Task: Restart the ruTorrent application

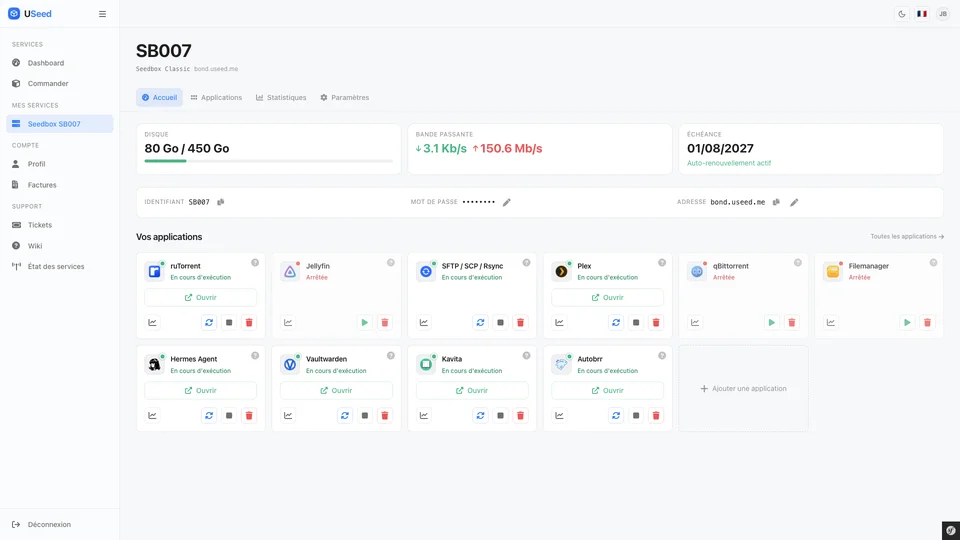Action: click(x=209, y=323)
